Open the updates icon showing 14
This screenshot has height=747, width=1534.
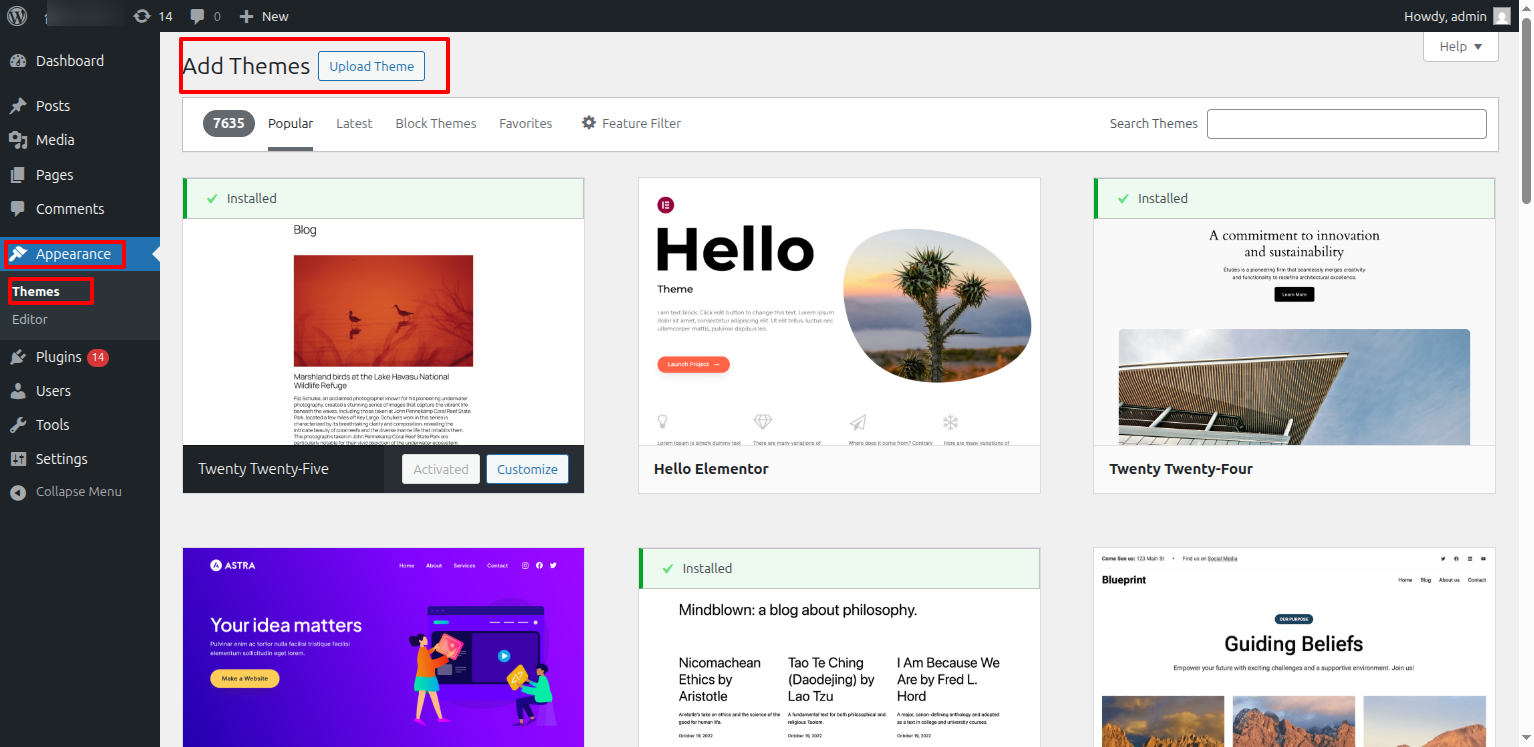pyautogui.click(x=142, y=16)
